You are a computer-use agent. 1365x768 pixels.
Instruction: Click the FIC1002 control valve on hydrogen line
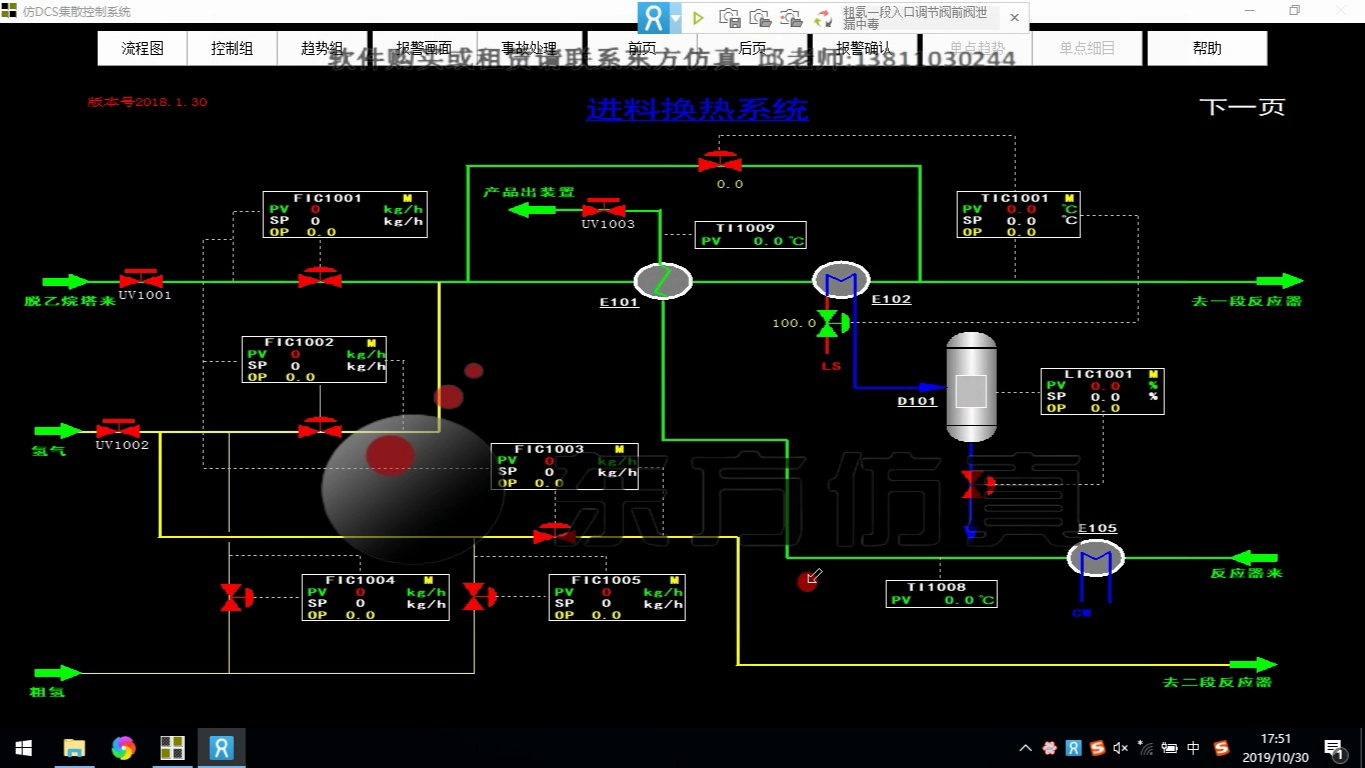(320, 428)
